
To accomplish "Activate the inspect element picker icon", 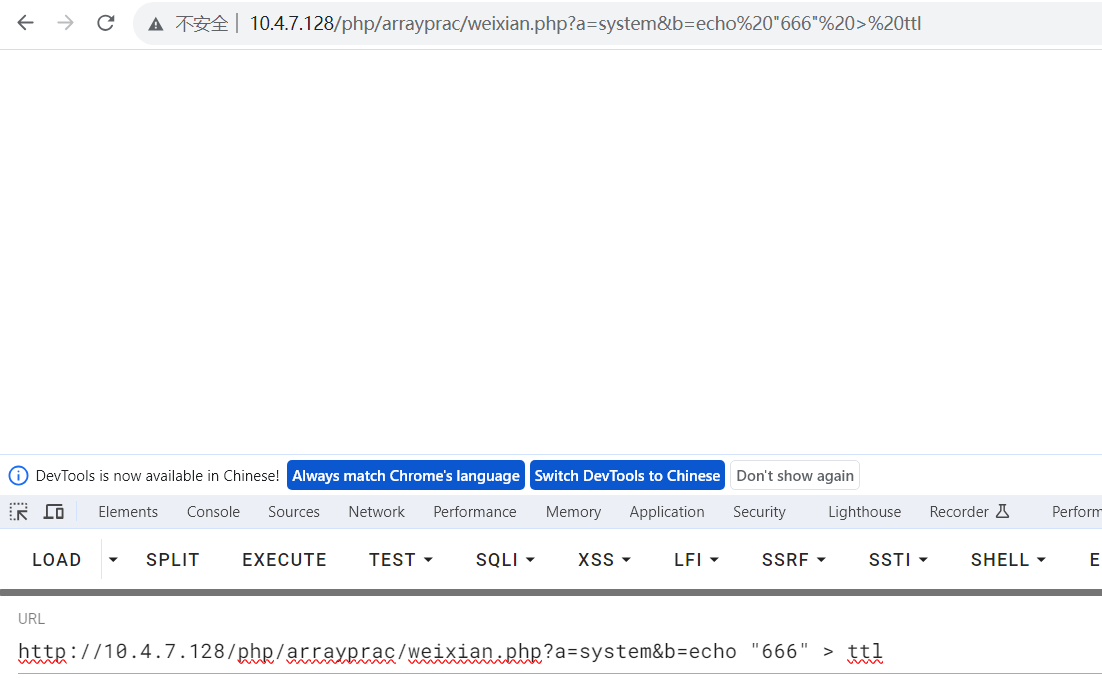I will [x=19, y=512].
